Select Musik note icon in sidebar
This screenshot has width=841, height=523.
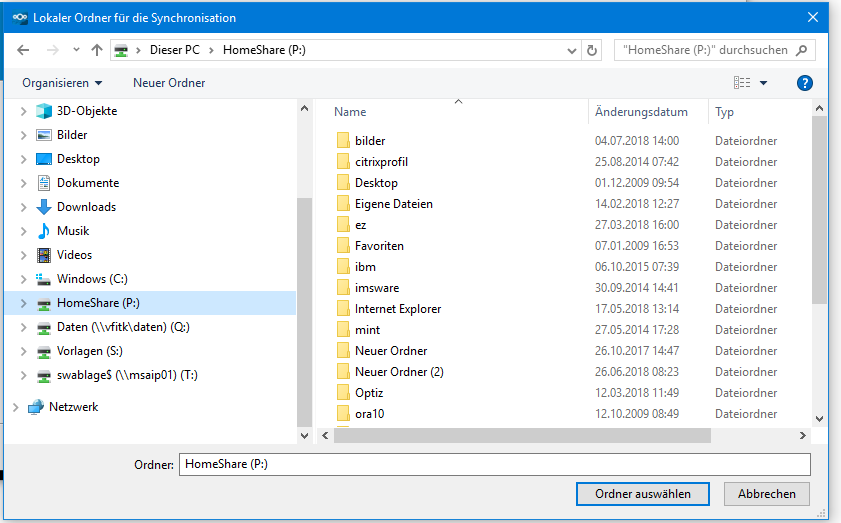point(44,231)
